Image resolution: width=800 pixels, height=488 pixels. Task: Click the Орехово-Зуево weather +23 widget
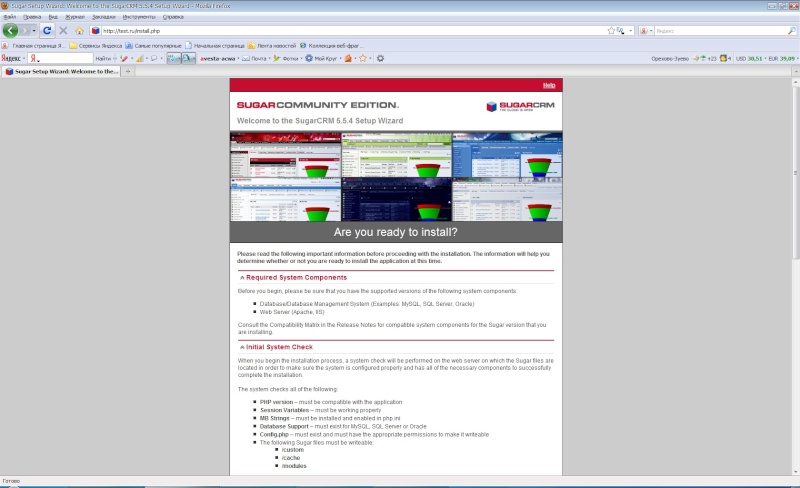click(684, 58)
